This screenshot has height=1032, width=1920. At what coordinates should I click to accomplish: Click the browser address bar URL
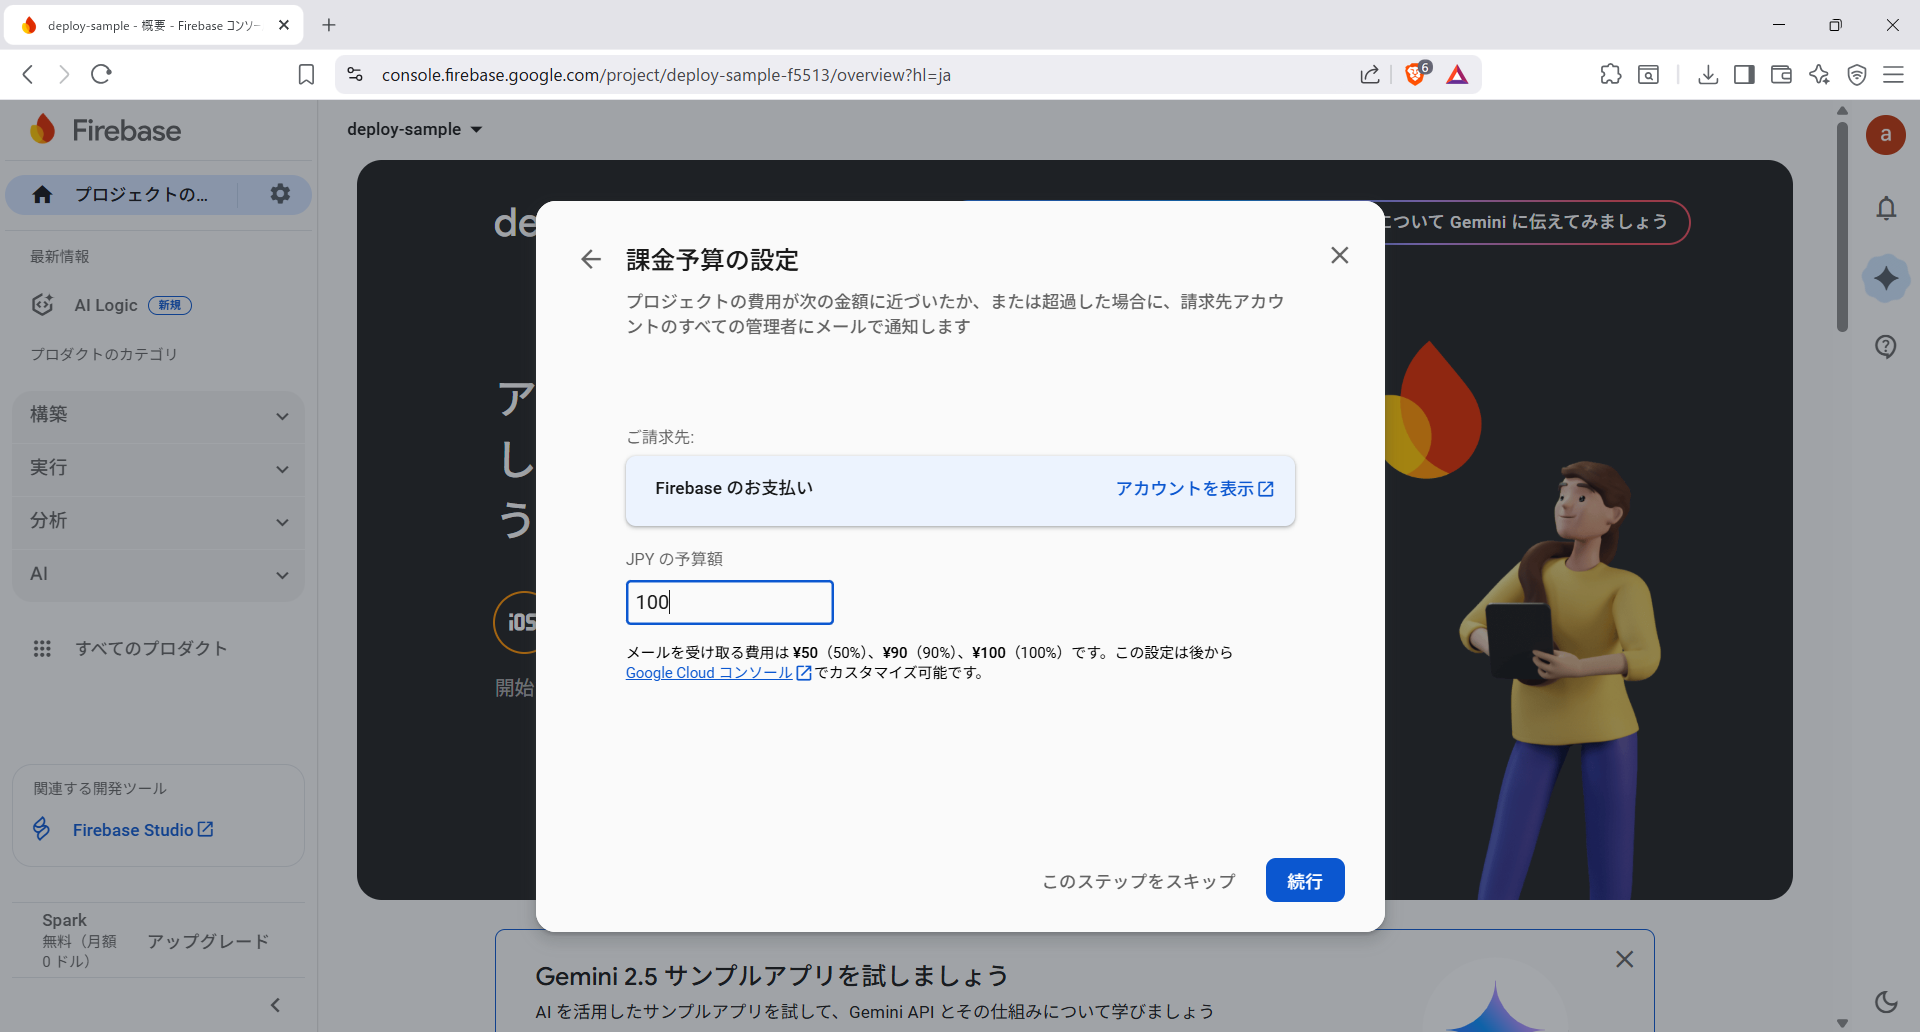pyautogui.click(x=666, y=75)
